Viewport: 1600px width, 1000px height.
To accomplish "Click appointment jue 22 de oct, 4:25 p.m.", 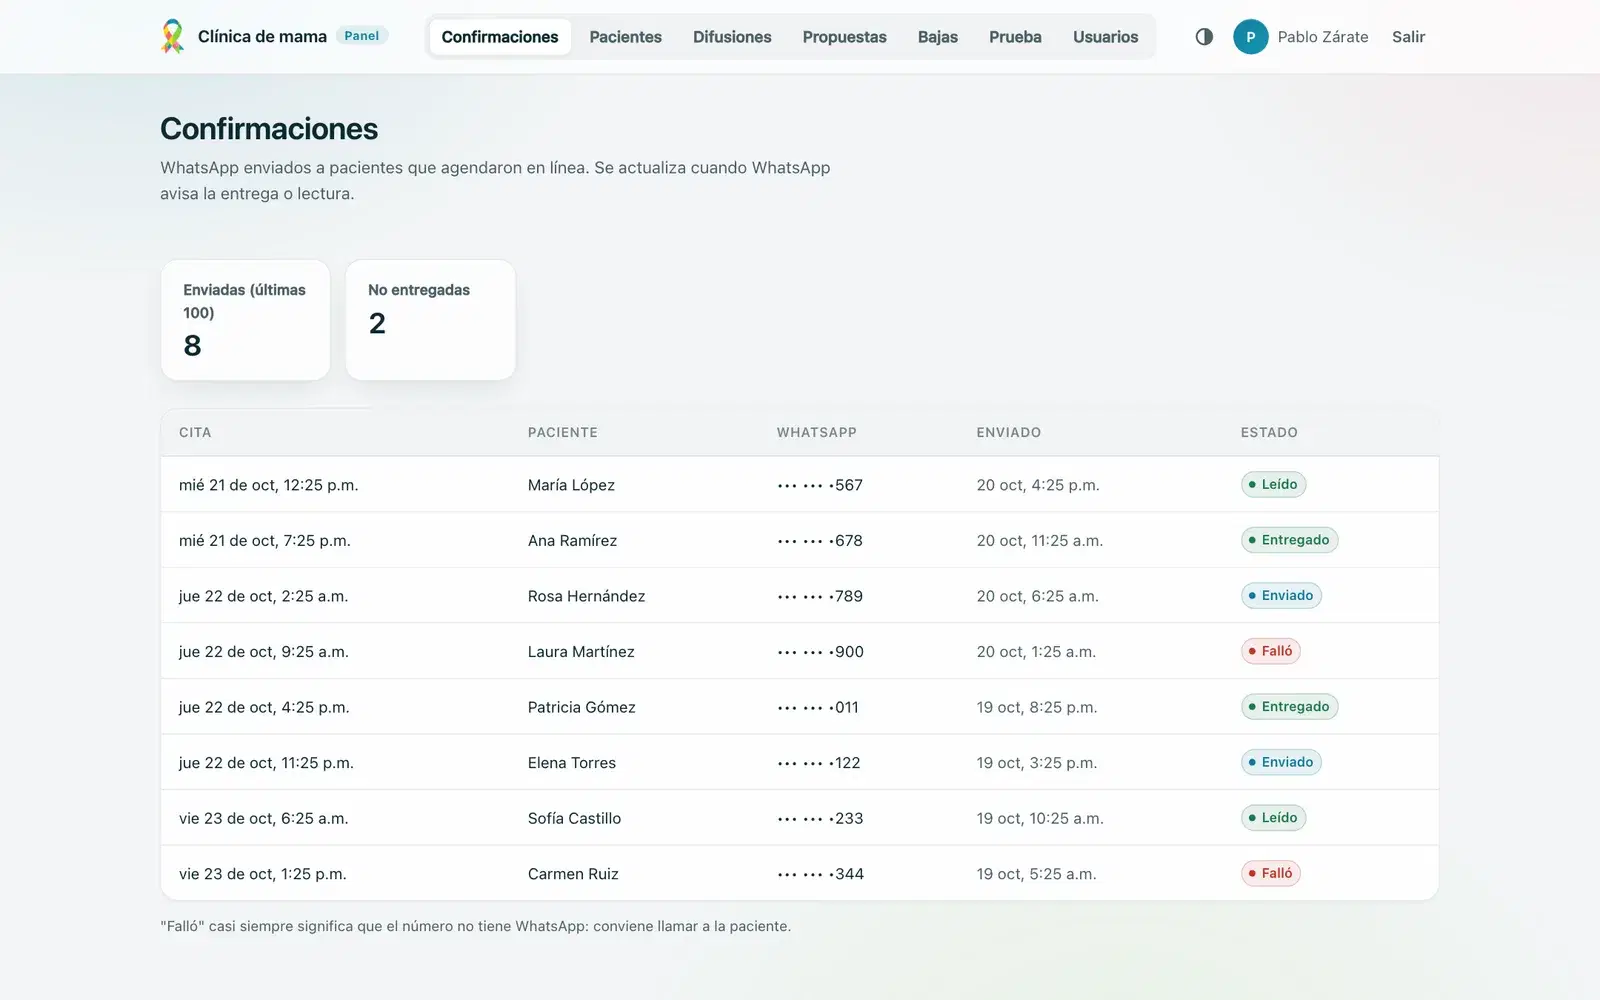I will click(264, 707).
